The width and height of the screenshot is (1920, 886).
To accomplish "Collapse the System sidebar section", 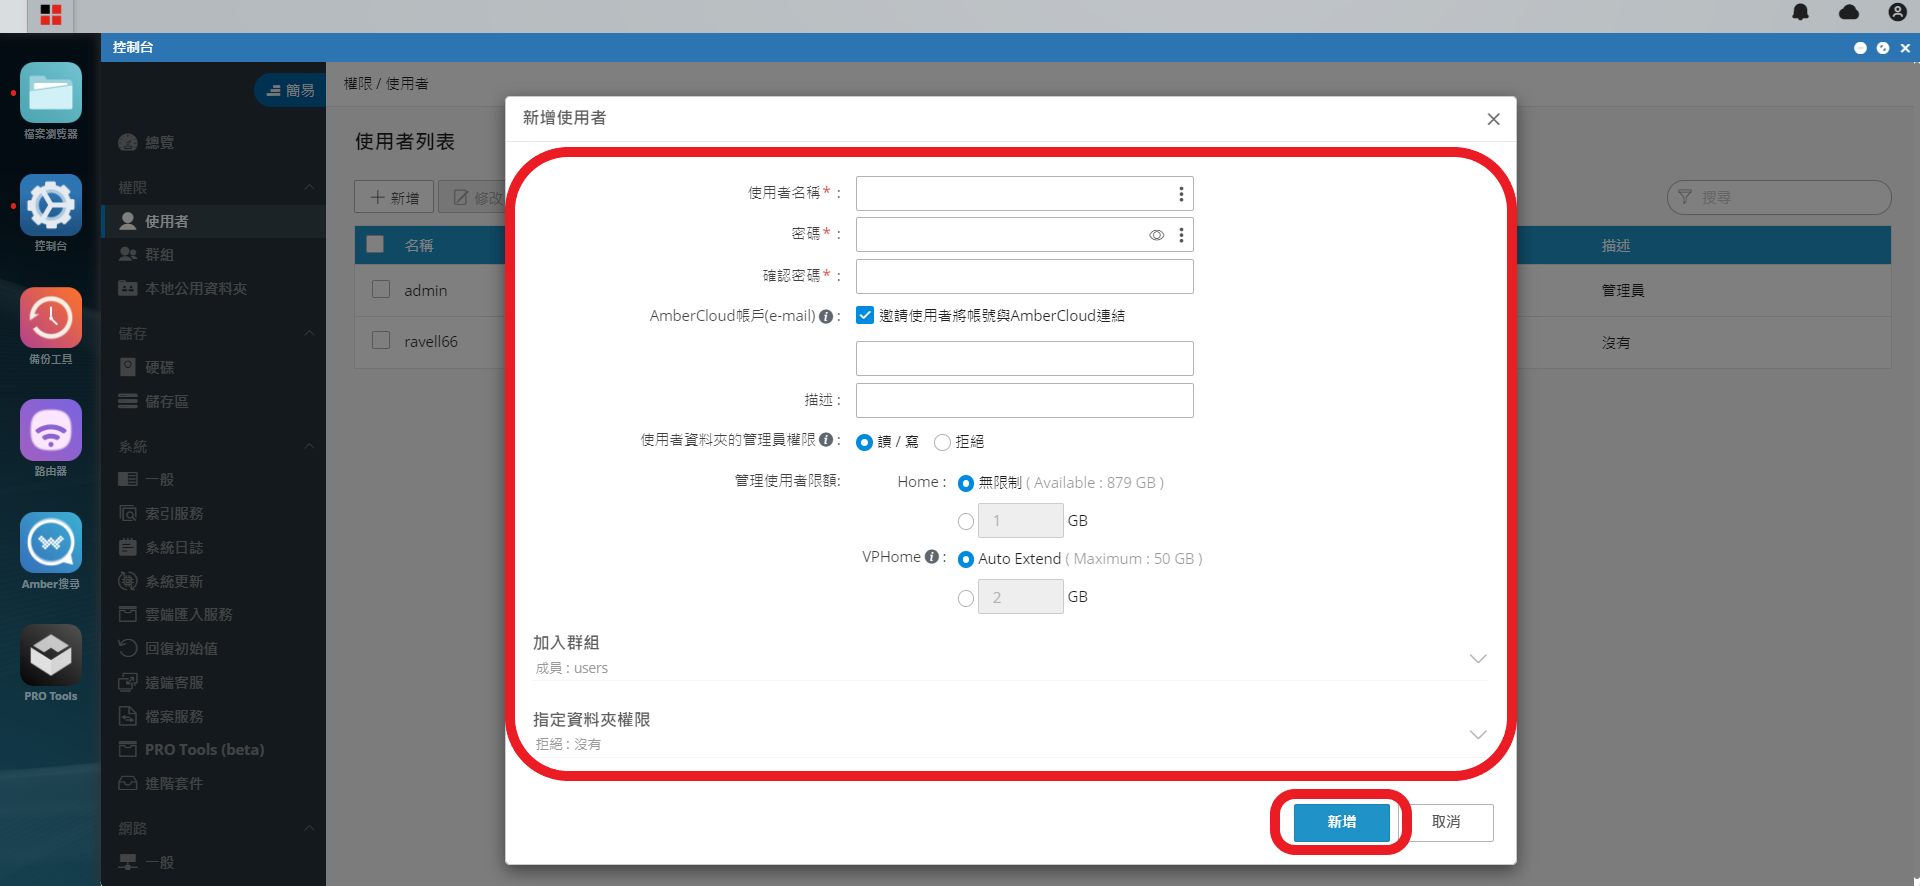I will [x=309, y=446].
